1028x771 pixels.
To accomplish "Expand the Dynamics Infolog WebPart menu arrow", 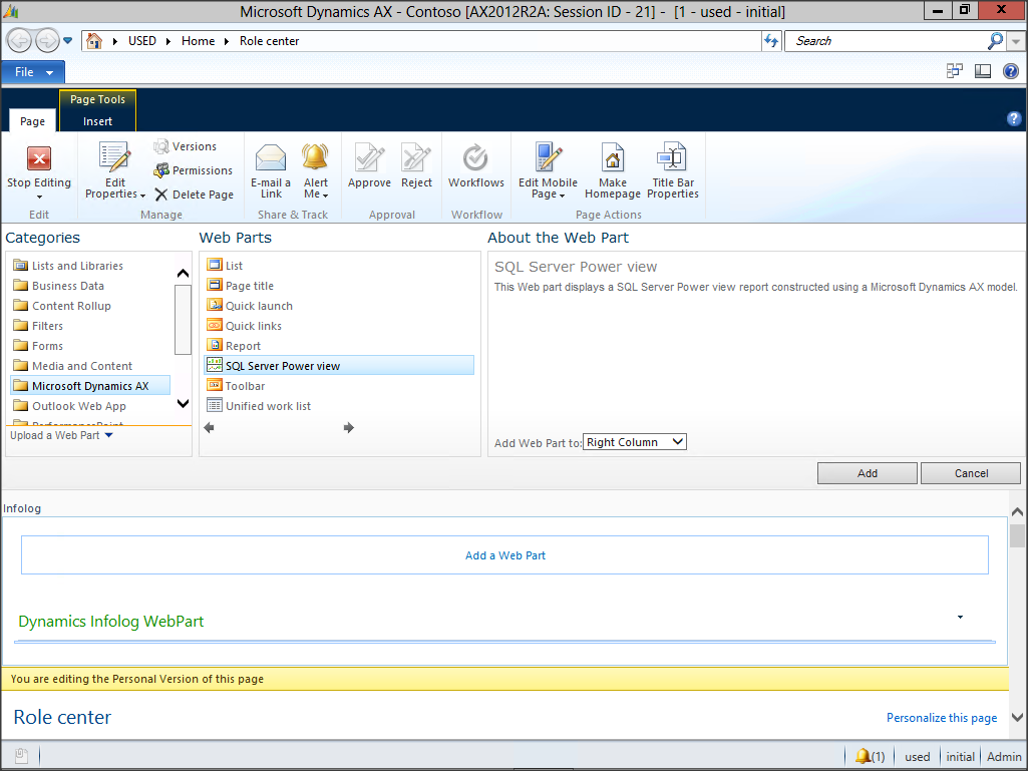I will [x=960, y=617].
